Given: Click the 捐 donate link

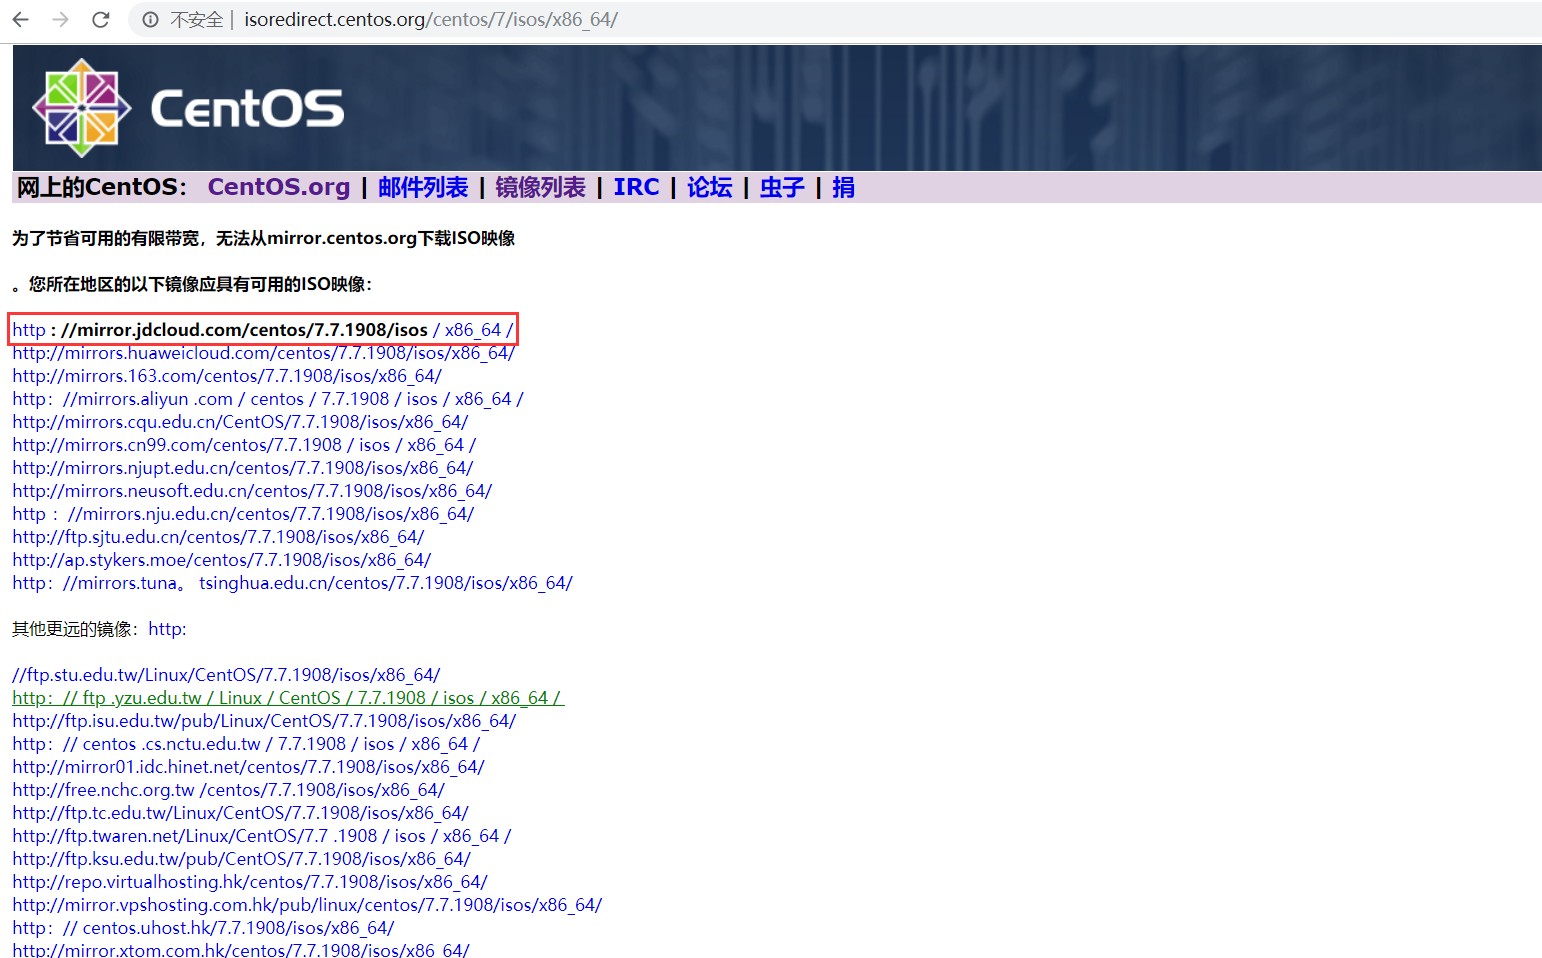Looking at the screenshot, I should tap(843, 187).
